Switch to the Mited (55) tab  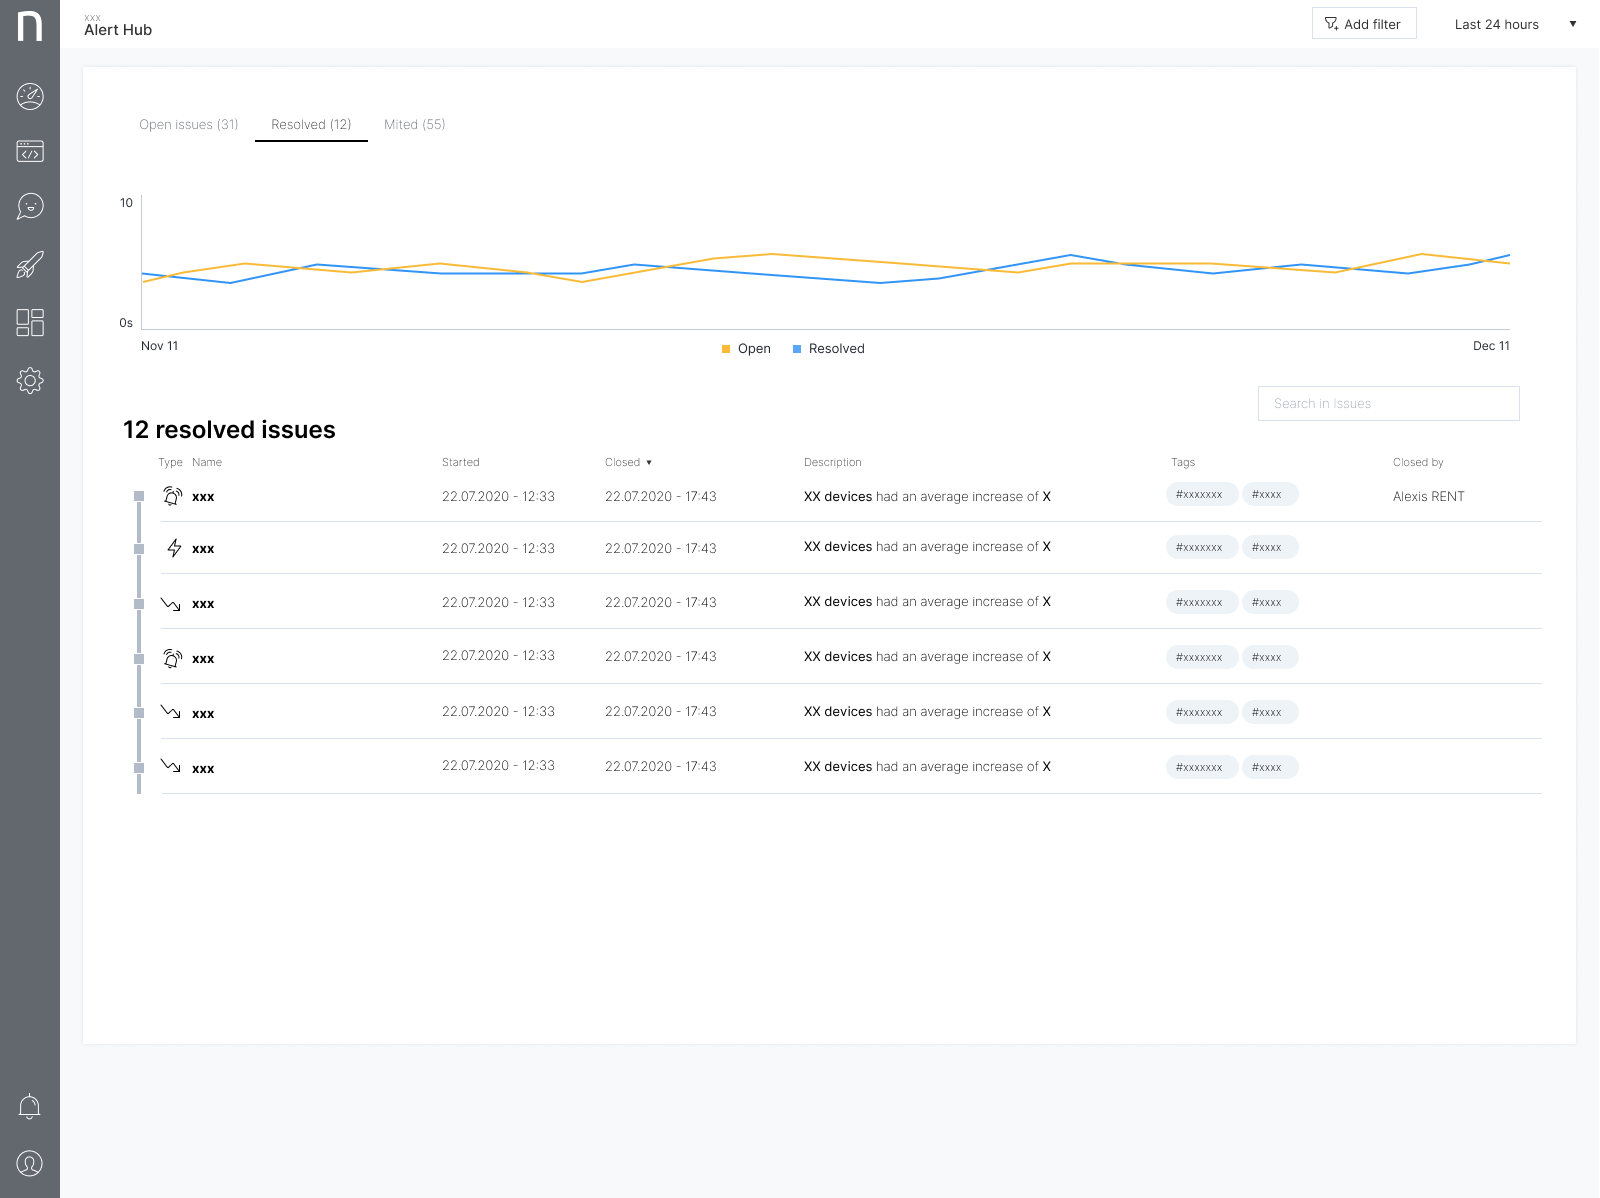(x=414, y=124)
